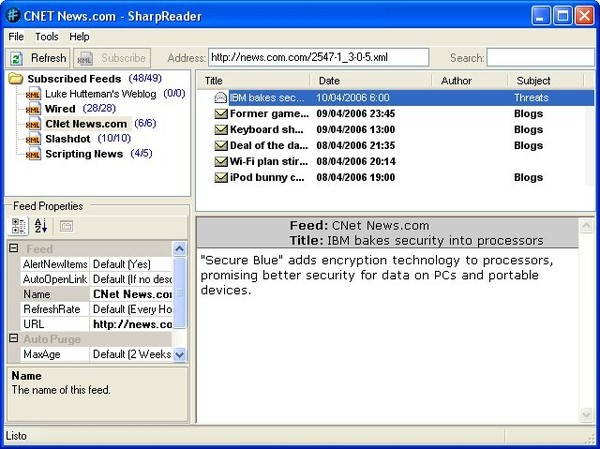The image size is (600, 449).
Task: Sort items by Subject column header
Action: coord(546,81)
